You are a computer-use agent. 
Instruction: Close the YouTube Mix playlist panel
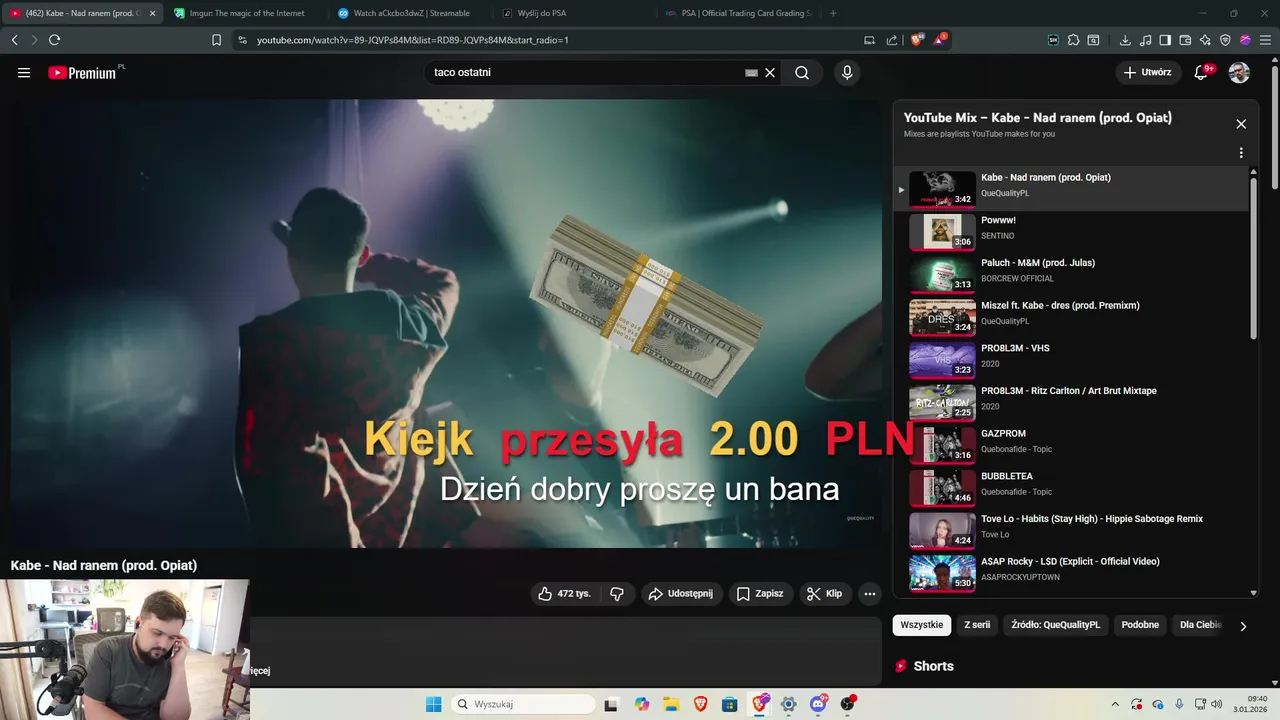[x=1241, y=124]
